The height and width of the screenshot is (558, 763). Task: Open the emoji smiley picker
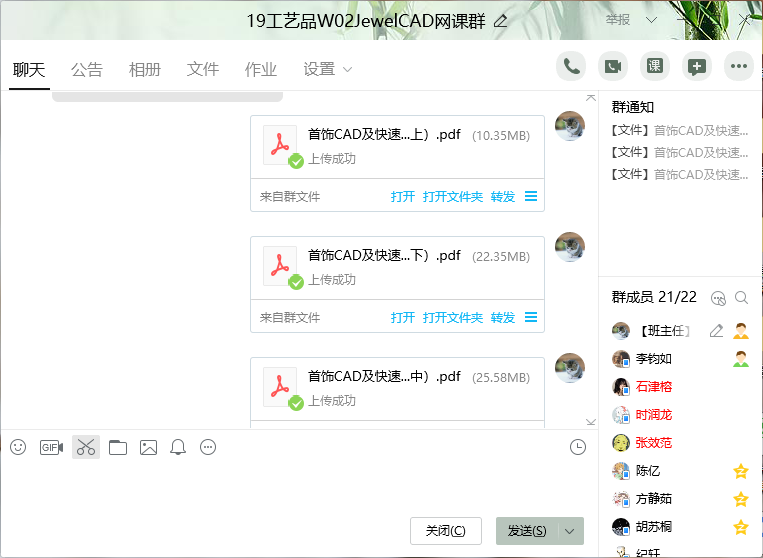[18, 447]
